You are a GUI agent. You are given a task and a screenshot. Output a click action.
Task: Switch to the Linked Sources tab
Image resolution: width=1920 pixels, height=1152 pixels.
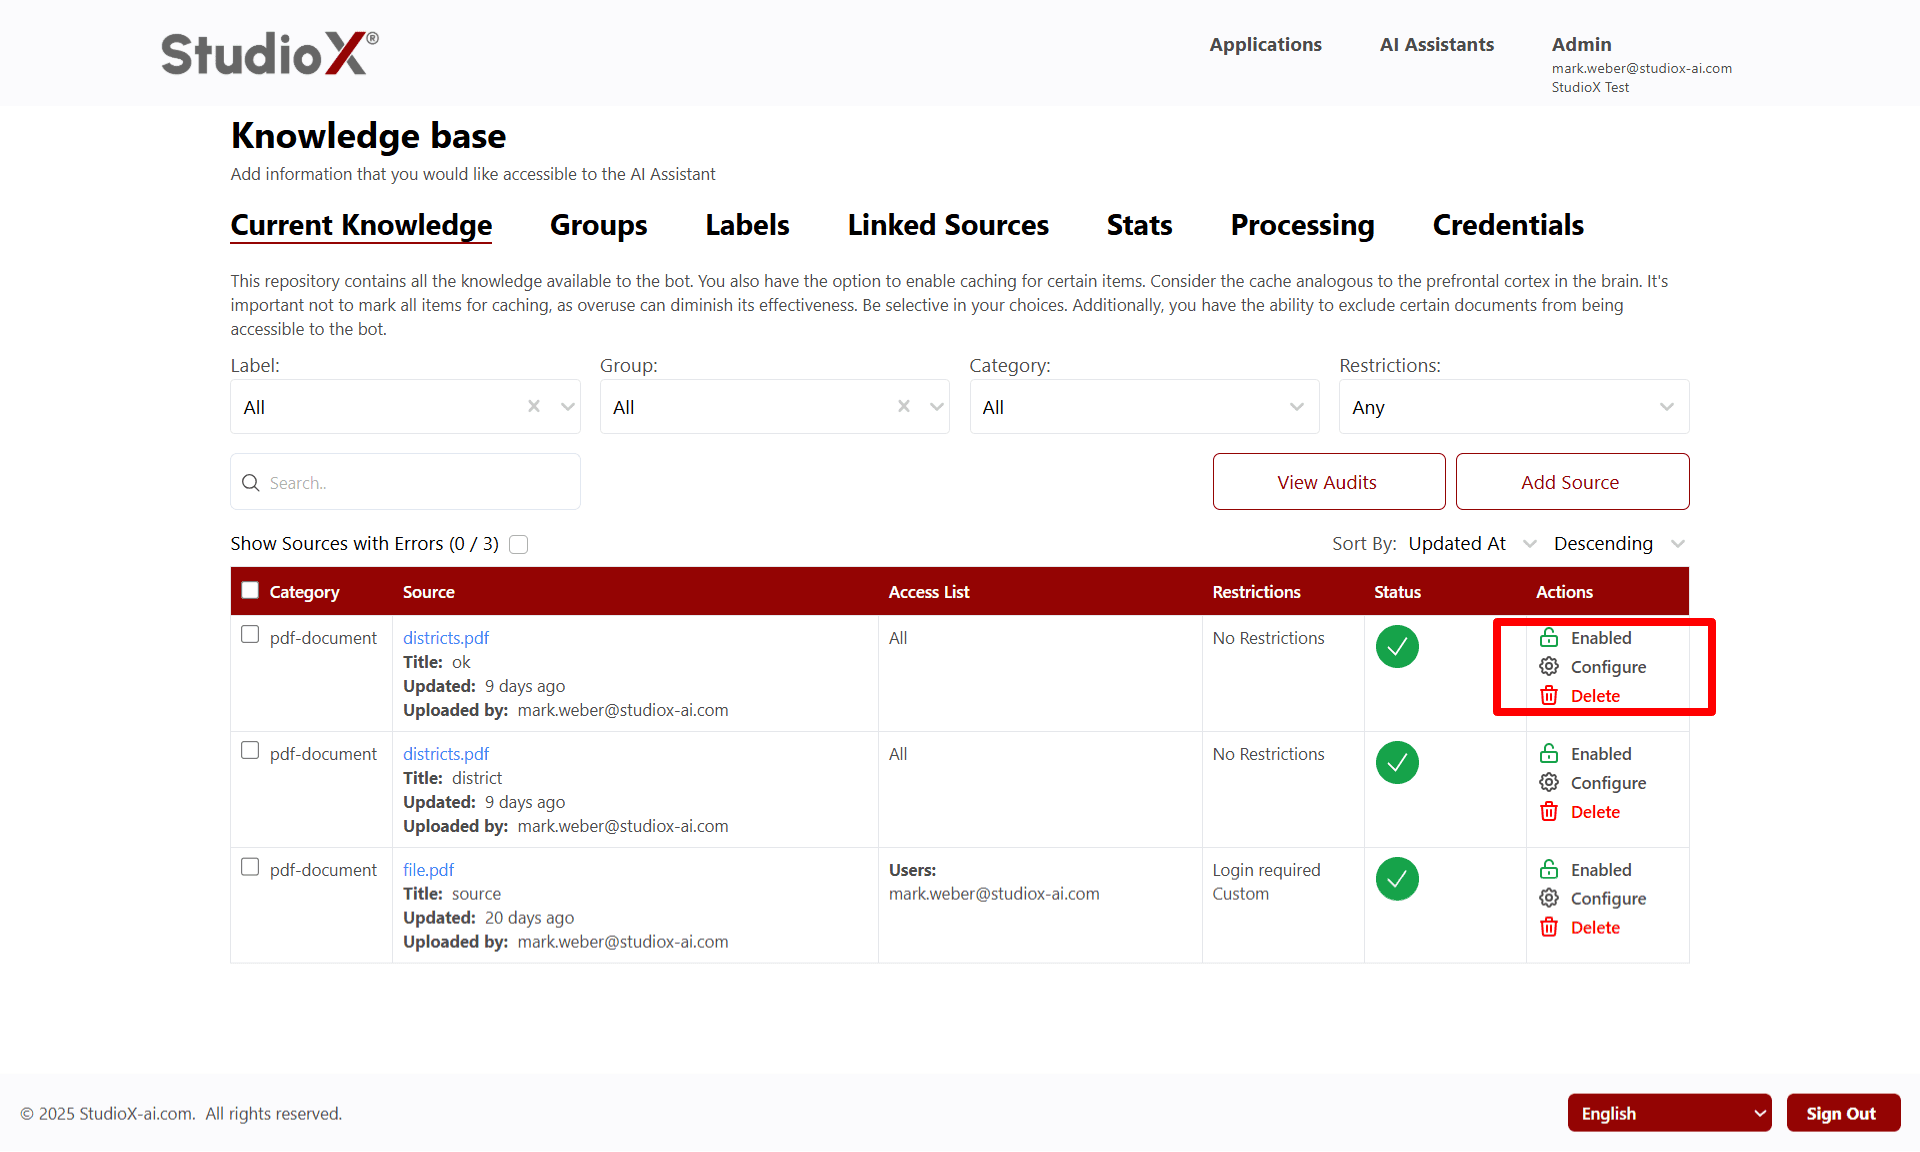pos(948,225)
